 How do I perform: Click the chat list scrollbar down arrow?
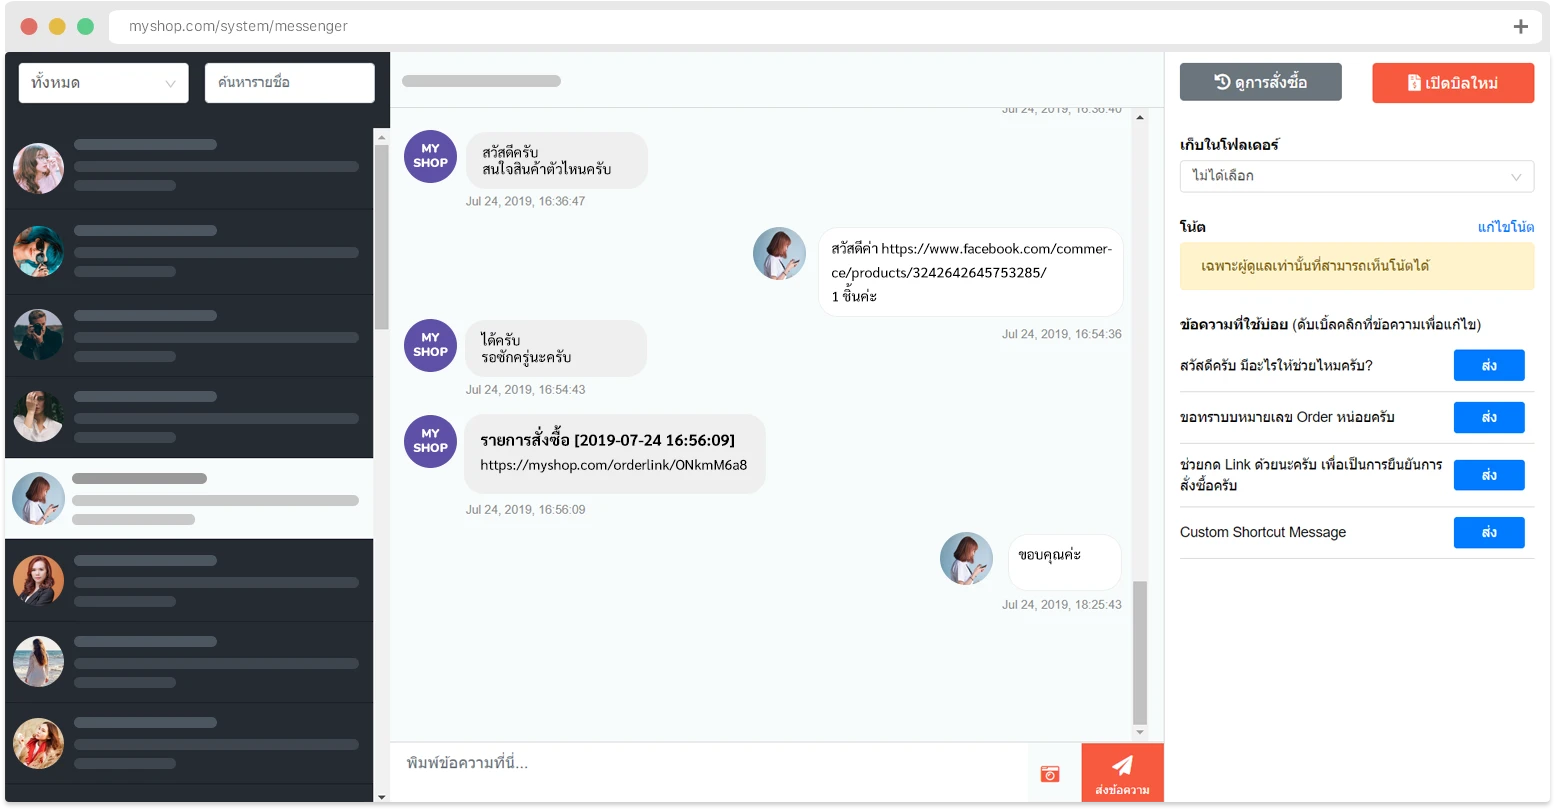(381, 797)
